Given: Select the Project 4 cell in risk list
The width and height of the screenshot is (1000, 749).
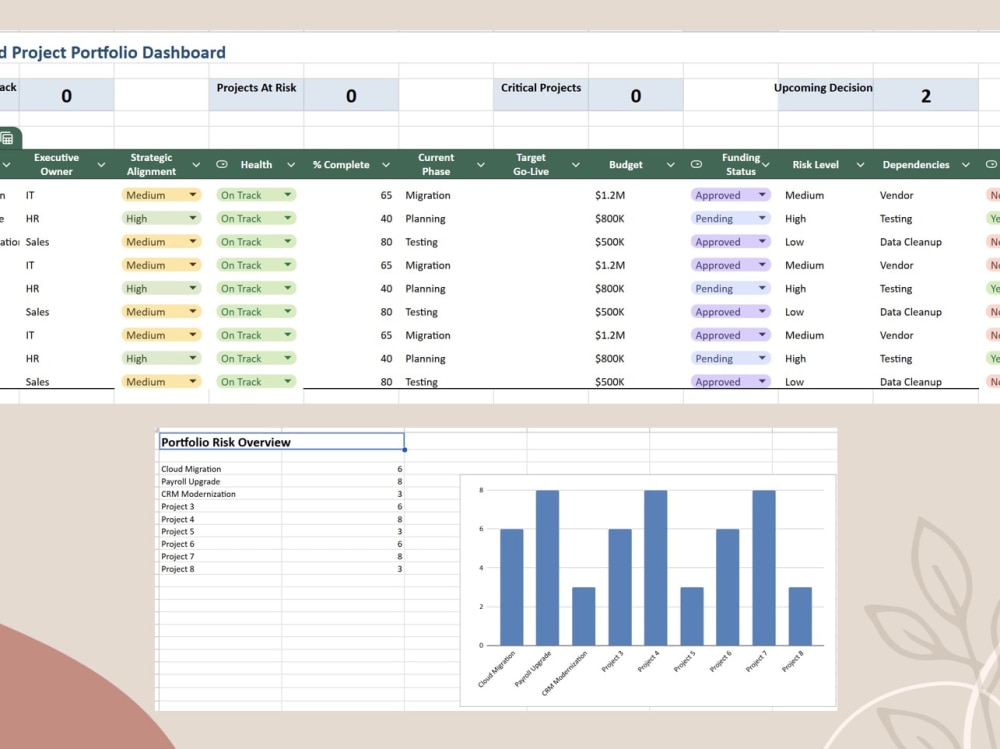Looking at the screenshot, I should coord(220,519).
